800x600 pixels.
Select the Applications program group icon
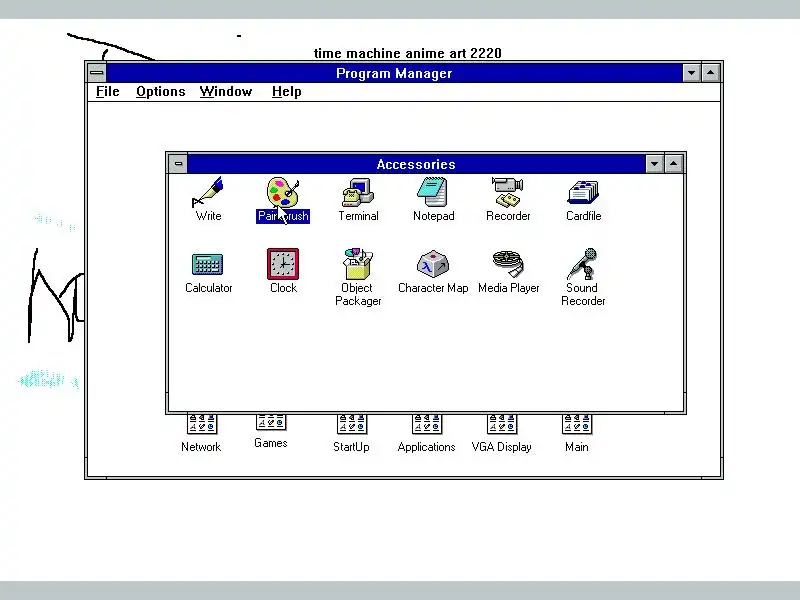427,424
